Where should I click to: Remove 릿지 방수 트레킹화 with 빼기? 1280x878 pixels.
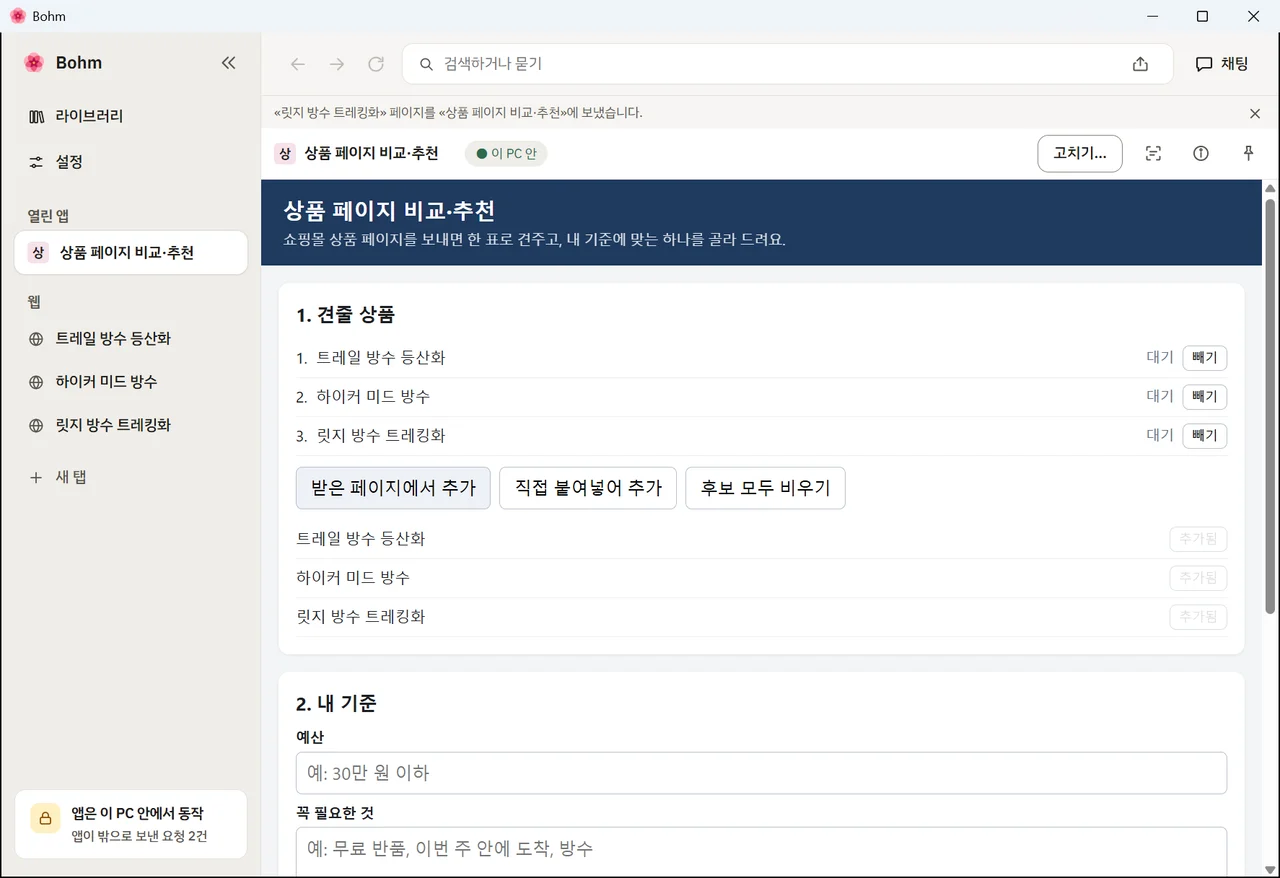click(x=1205, y=436)
